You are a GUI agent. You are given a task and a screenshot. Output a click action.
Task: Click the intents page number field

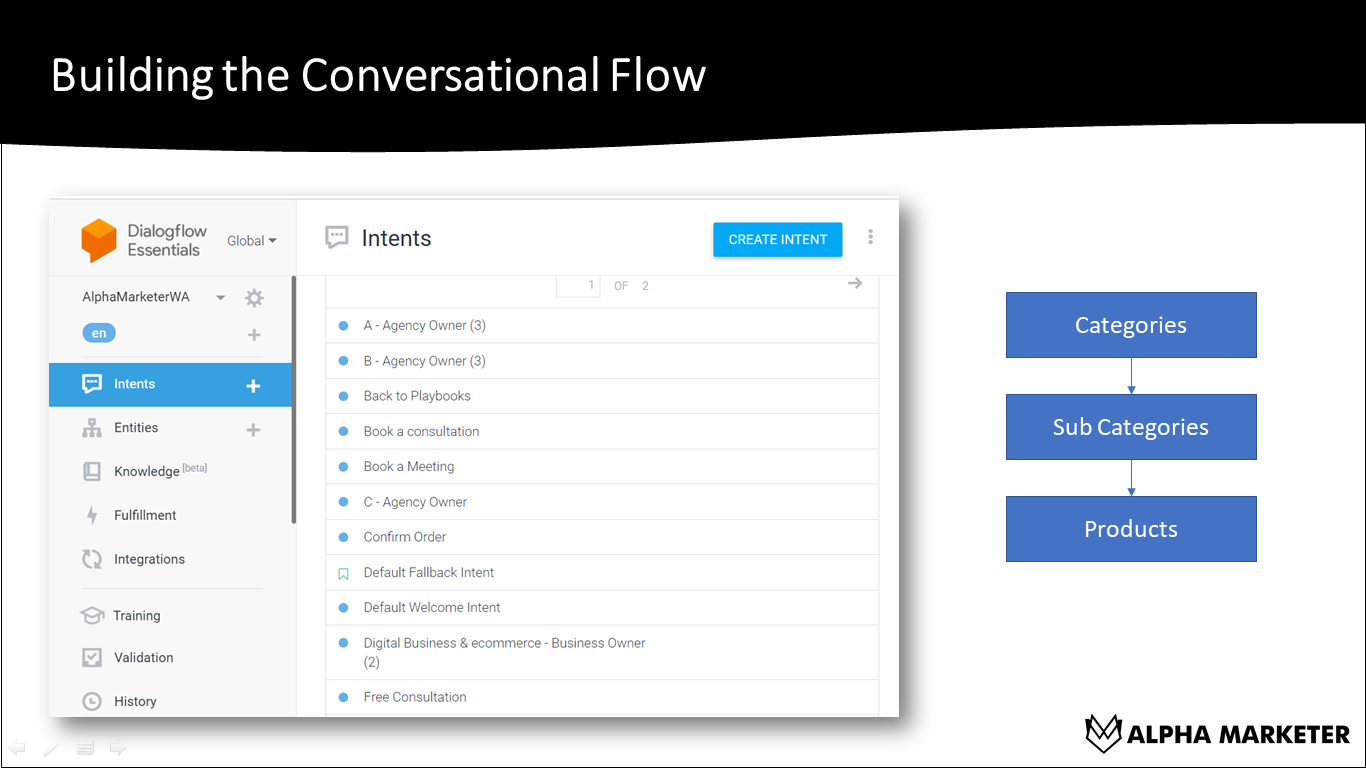coord(578,285)
